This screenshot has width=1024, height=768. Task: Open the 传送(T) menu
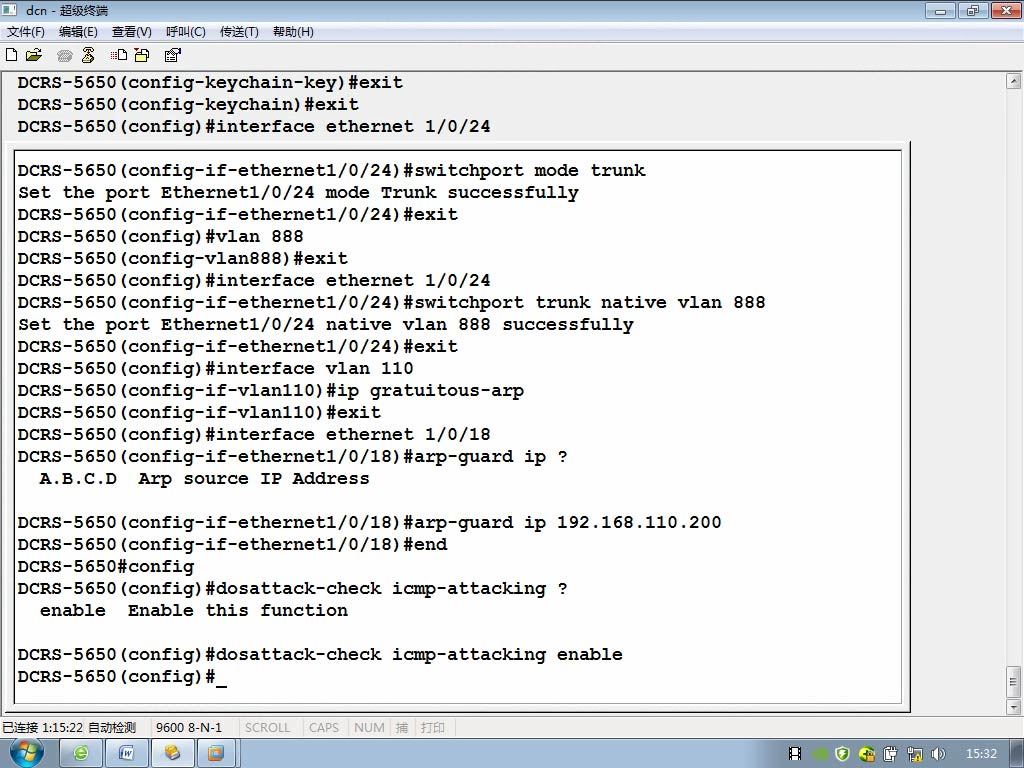239,31
